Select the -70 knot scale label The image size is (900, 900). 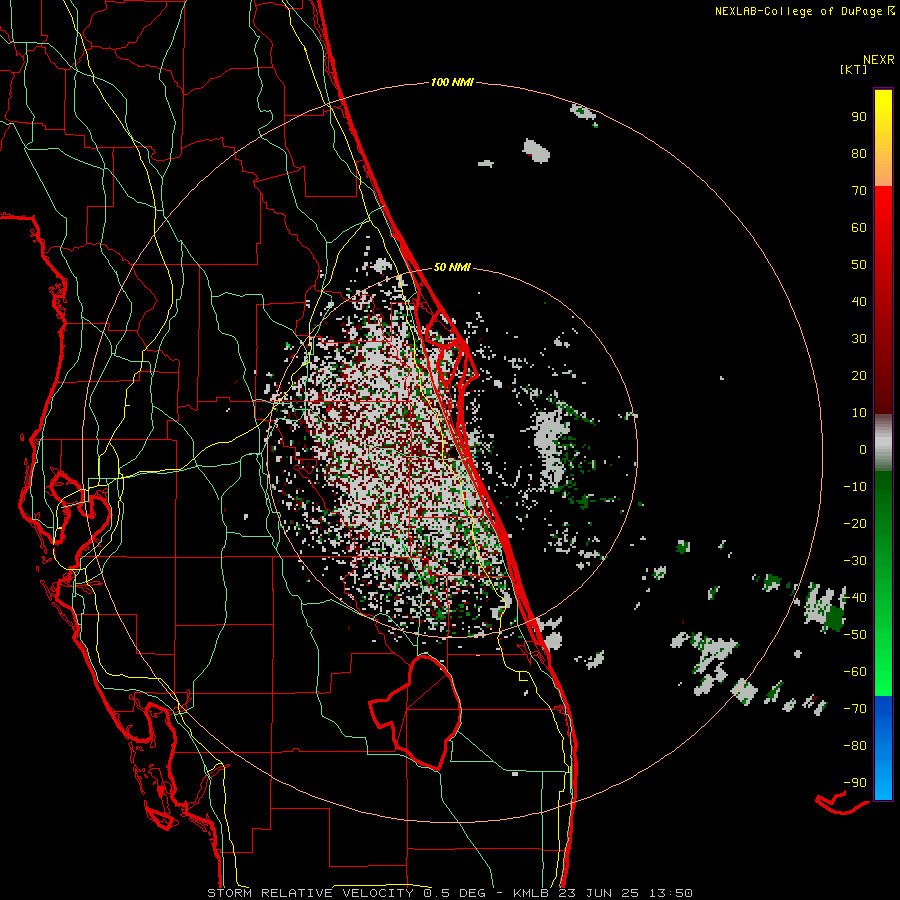(x=855, y=709)
